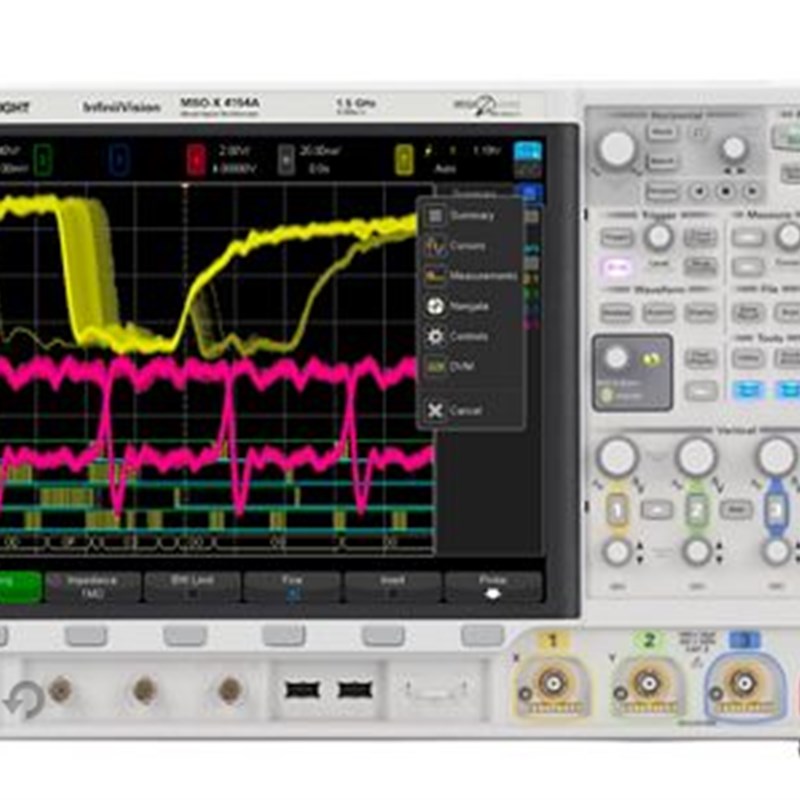Click the key between channel 2 and 3
800x800 pixels.
[x=736, y=509]
